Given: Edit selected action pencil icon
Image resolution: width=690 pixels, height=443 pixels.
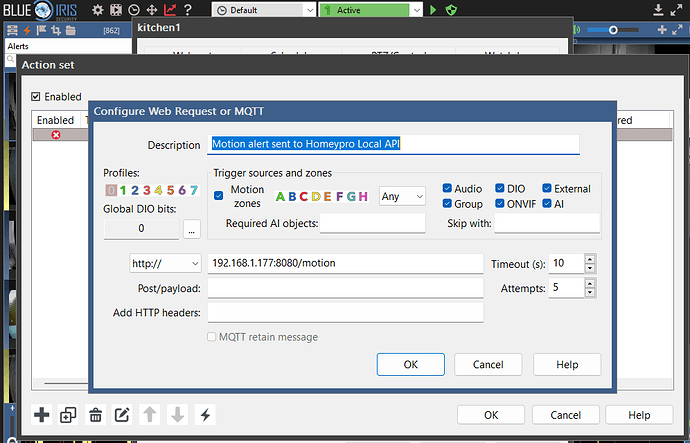Looking at the screenshot, I should pos(122,414).
